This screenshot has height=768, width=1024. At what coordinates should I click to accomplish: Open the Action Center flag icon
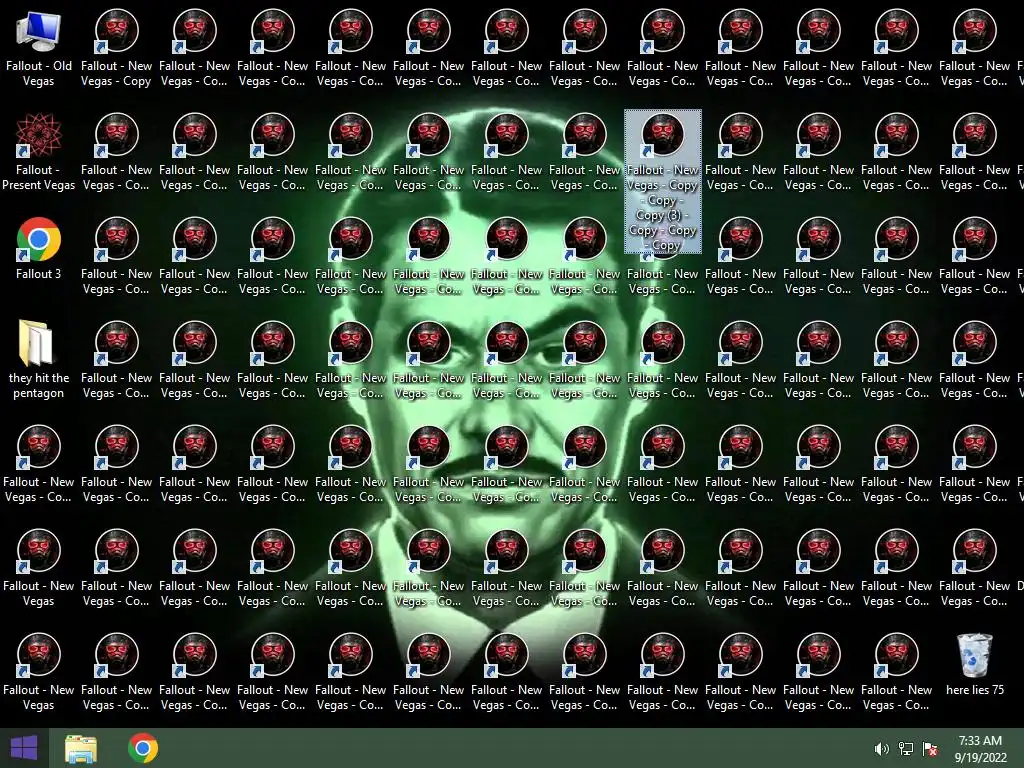pos(930,749)
